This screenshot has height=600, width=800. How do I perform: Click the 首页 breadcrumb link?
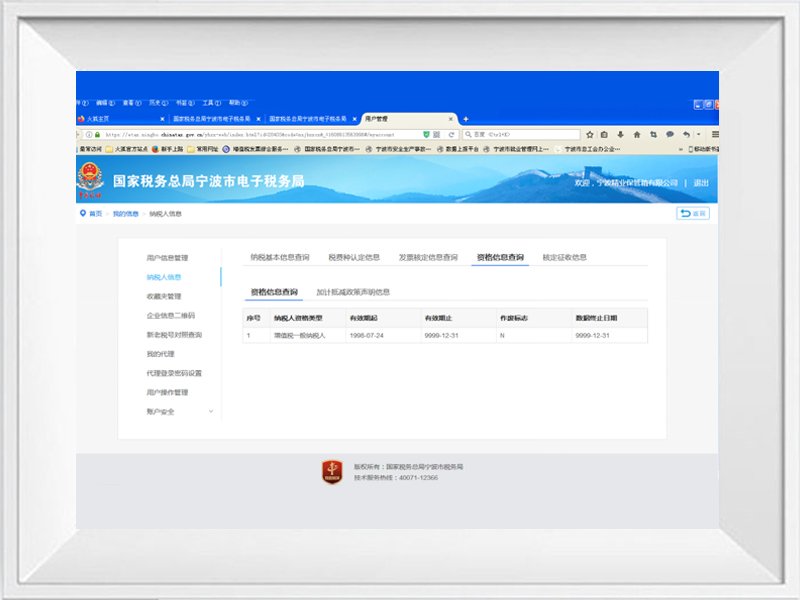tap(96, 214)
